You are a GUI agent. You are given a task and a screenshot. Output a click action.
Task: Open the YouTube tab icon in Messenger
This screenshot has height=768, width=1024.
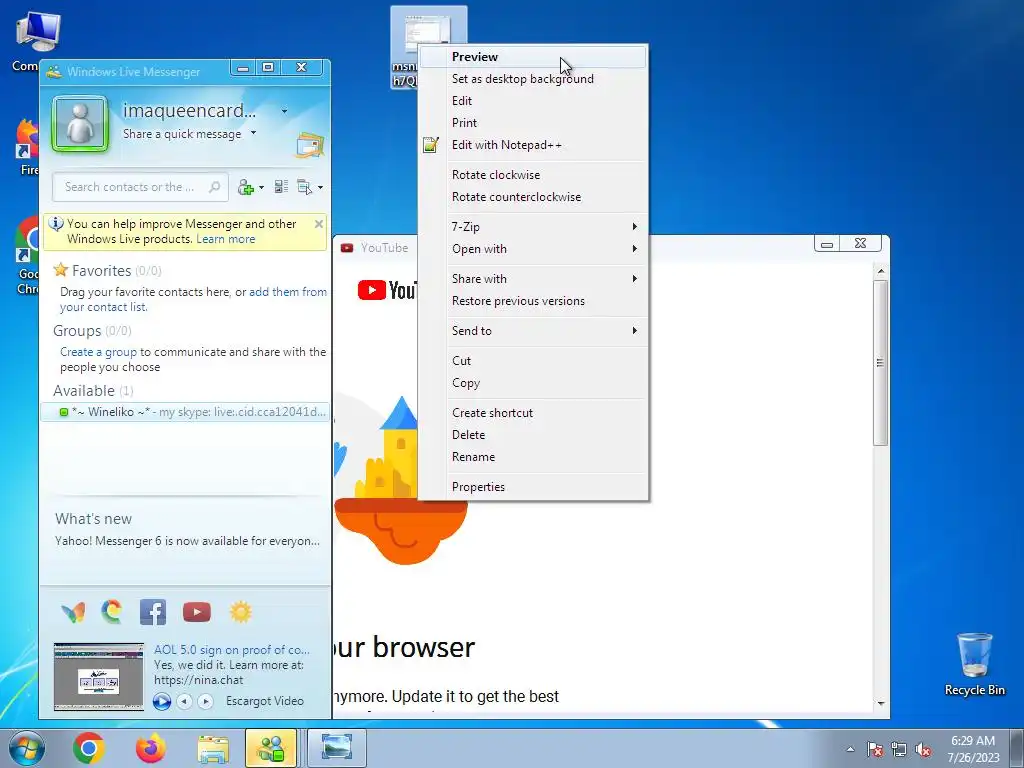point(197,612)
